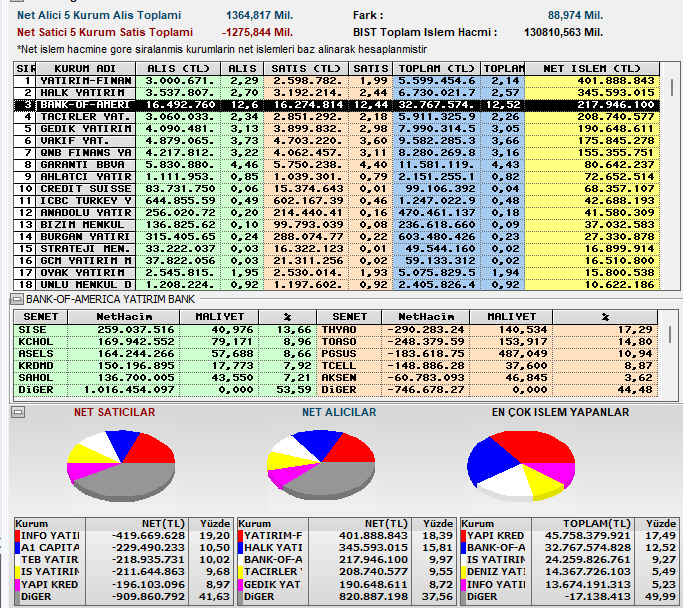Select the ANADOLU YATIR row
Viewport: 683px width, 608px height.
(x=336, y=213)
